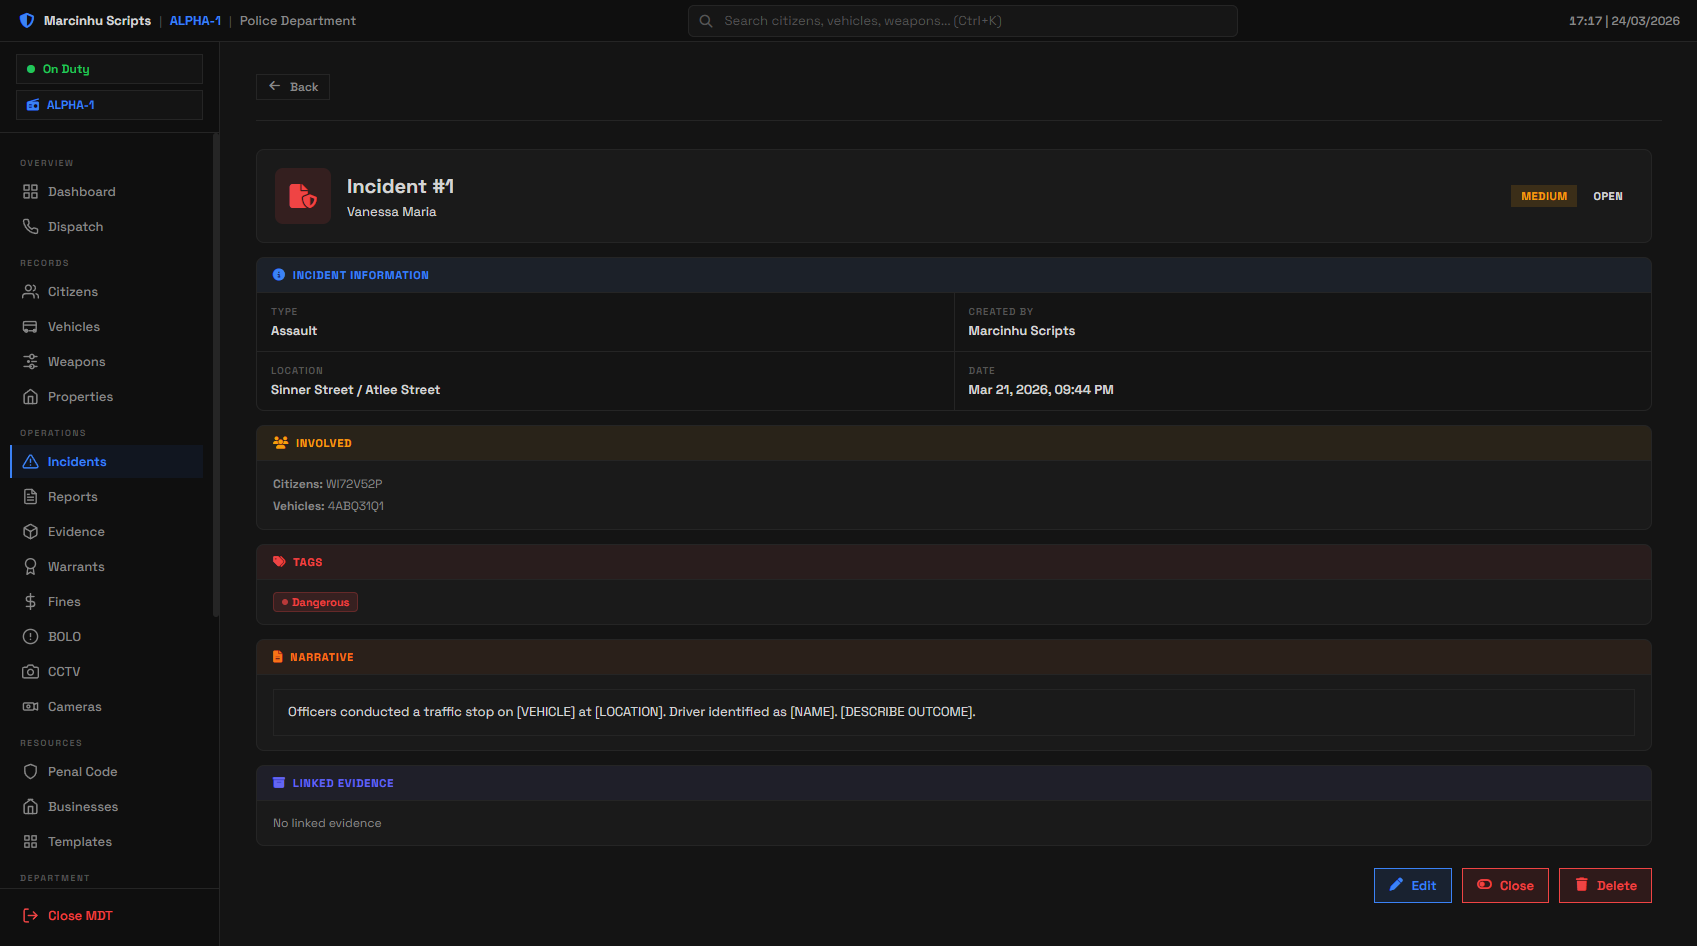Go to the Dashboard menu label
1697x946 pixels.
82,192
